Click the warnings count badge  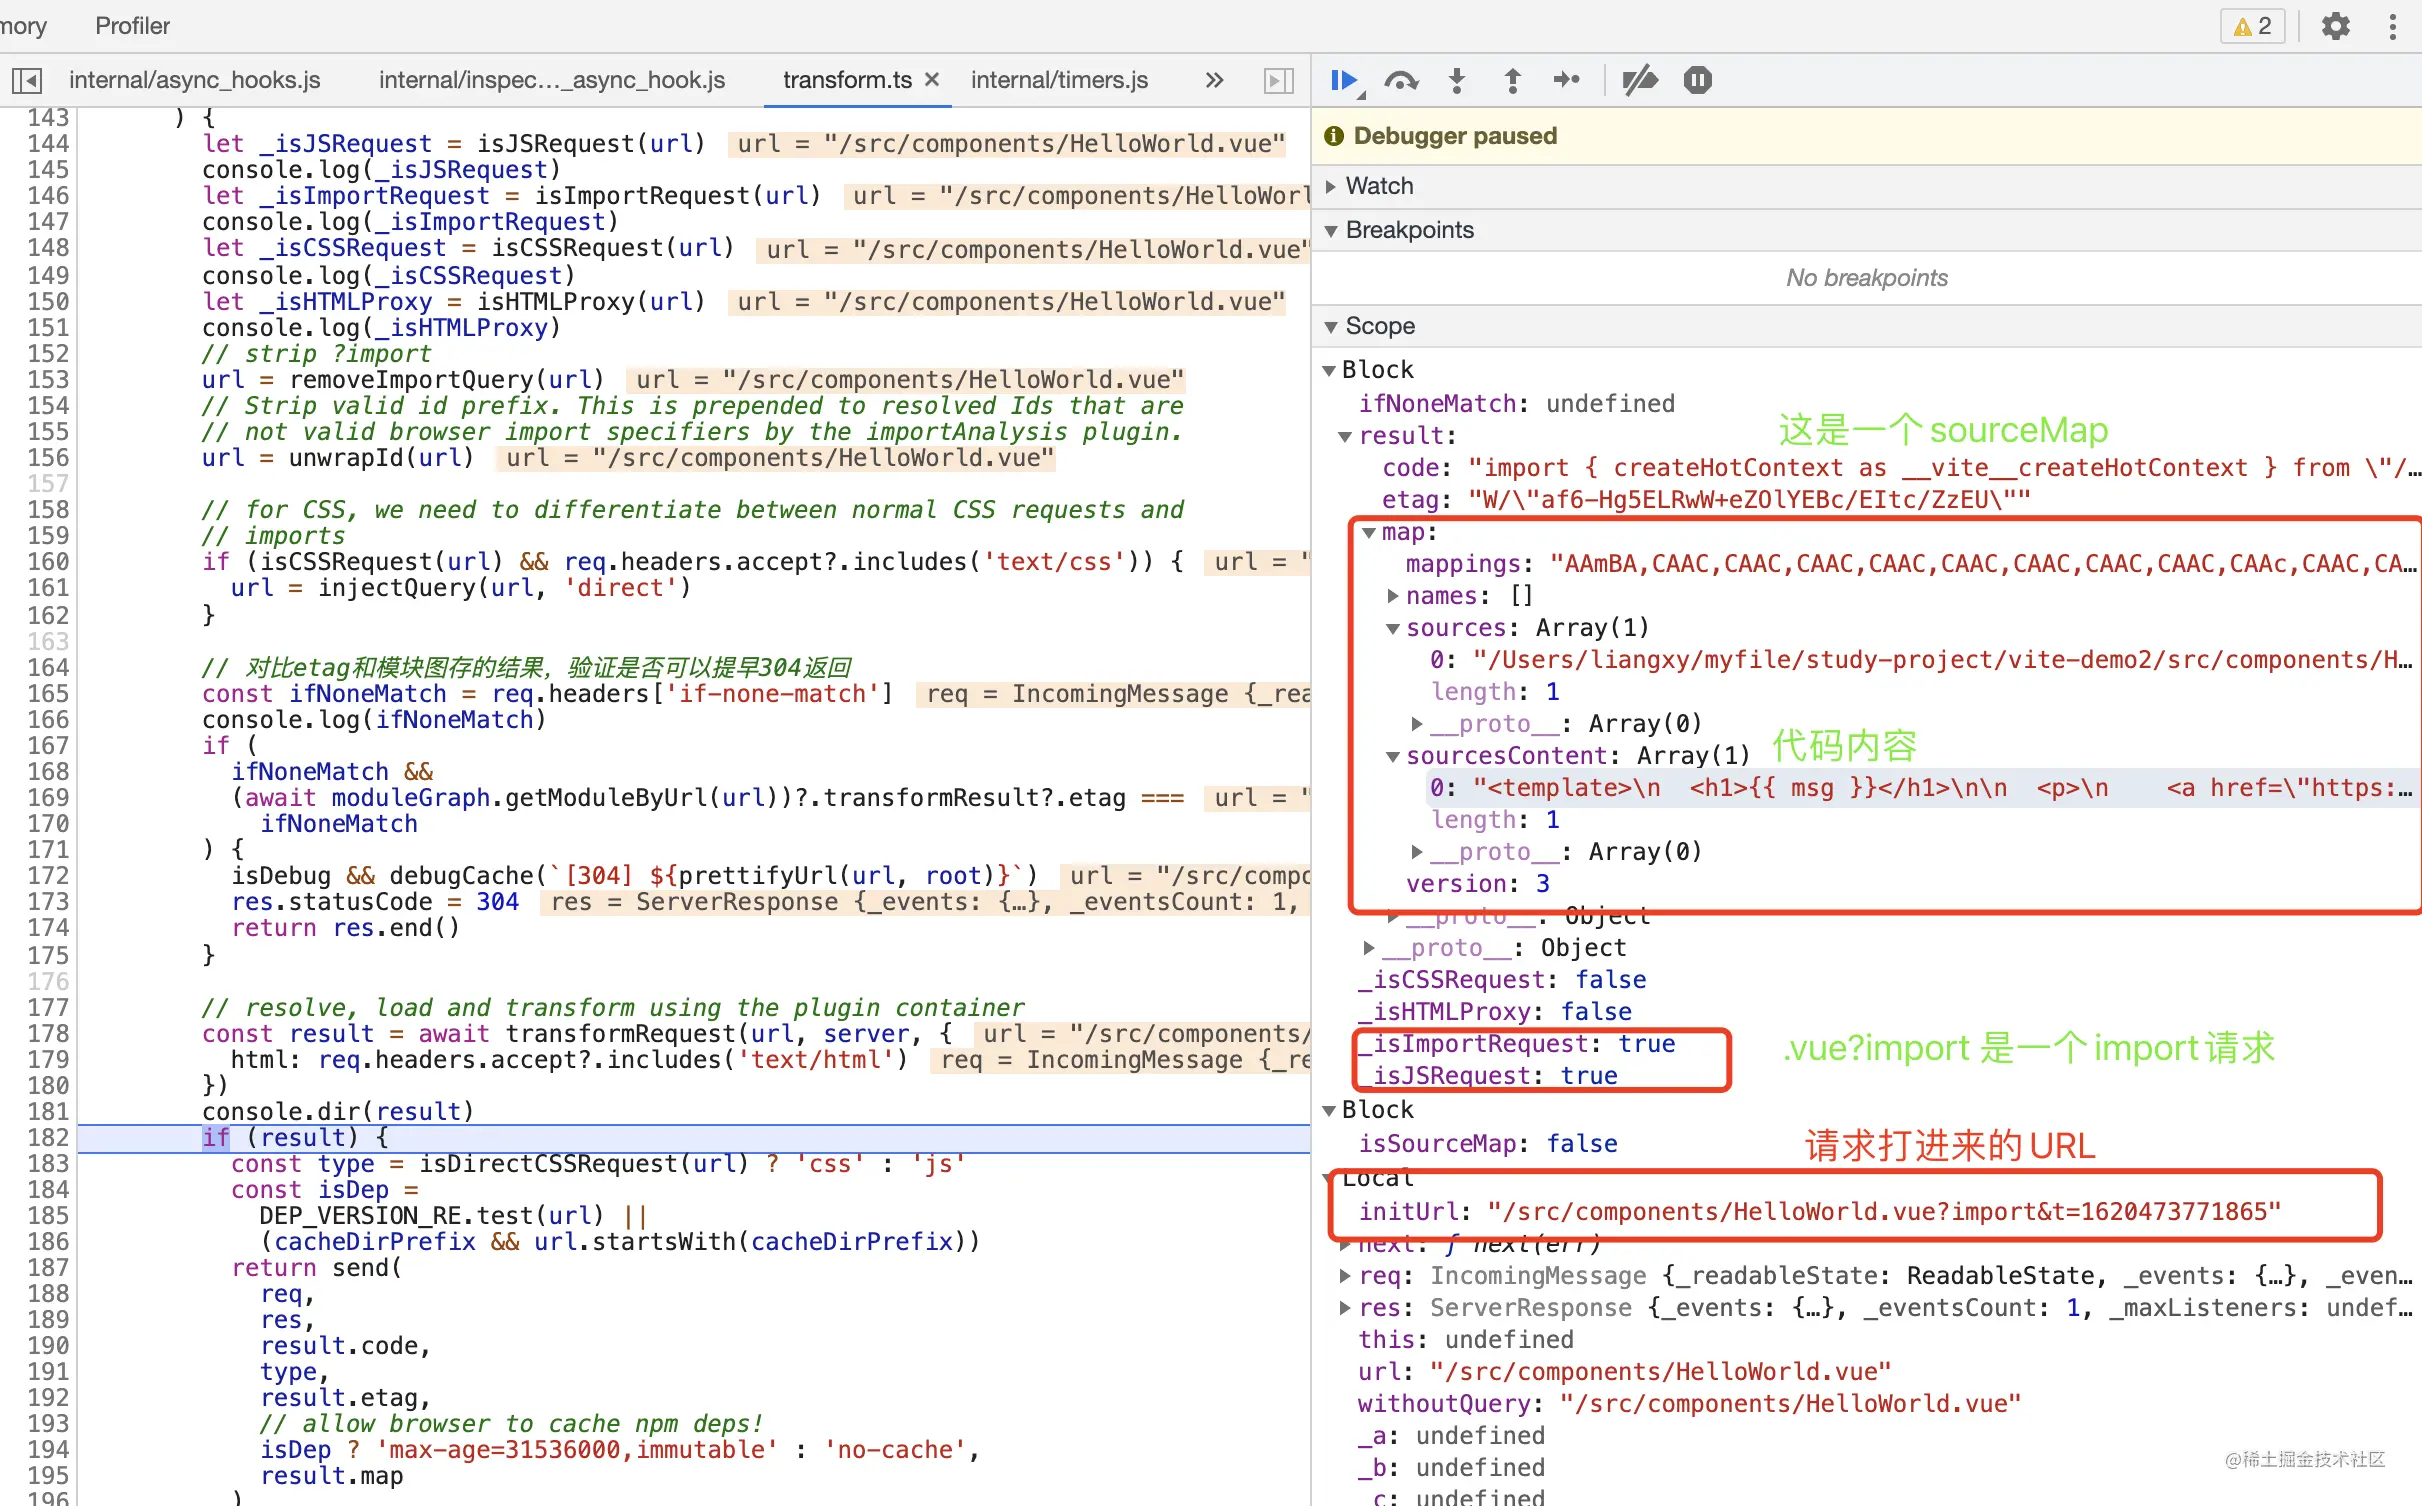[x=2252, y=26]
